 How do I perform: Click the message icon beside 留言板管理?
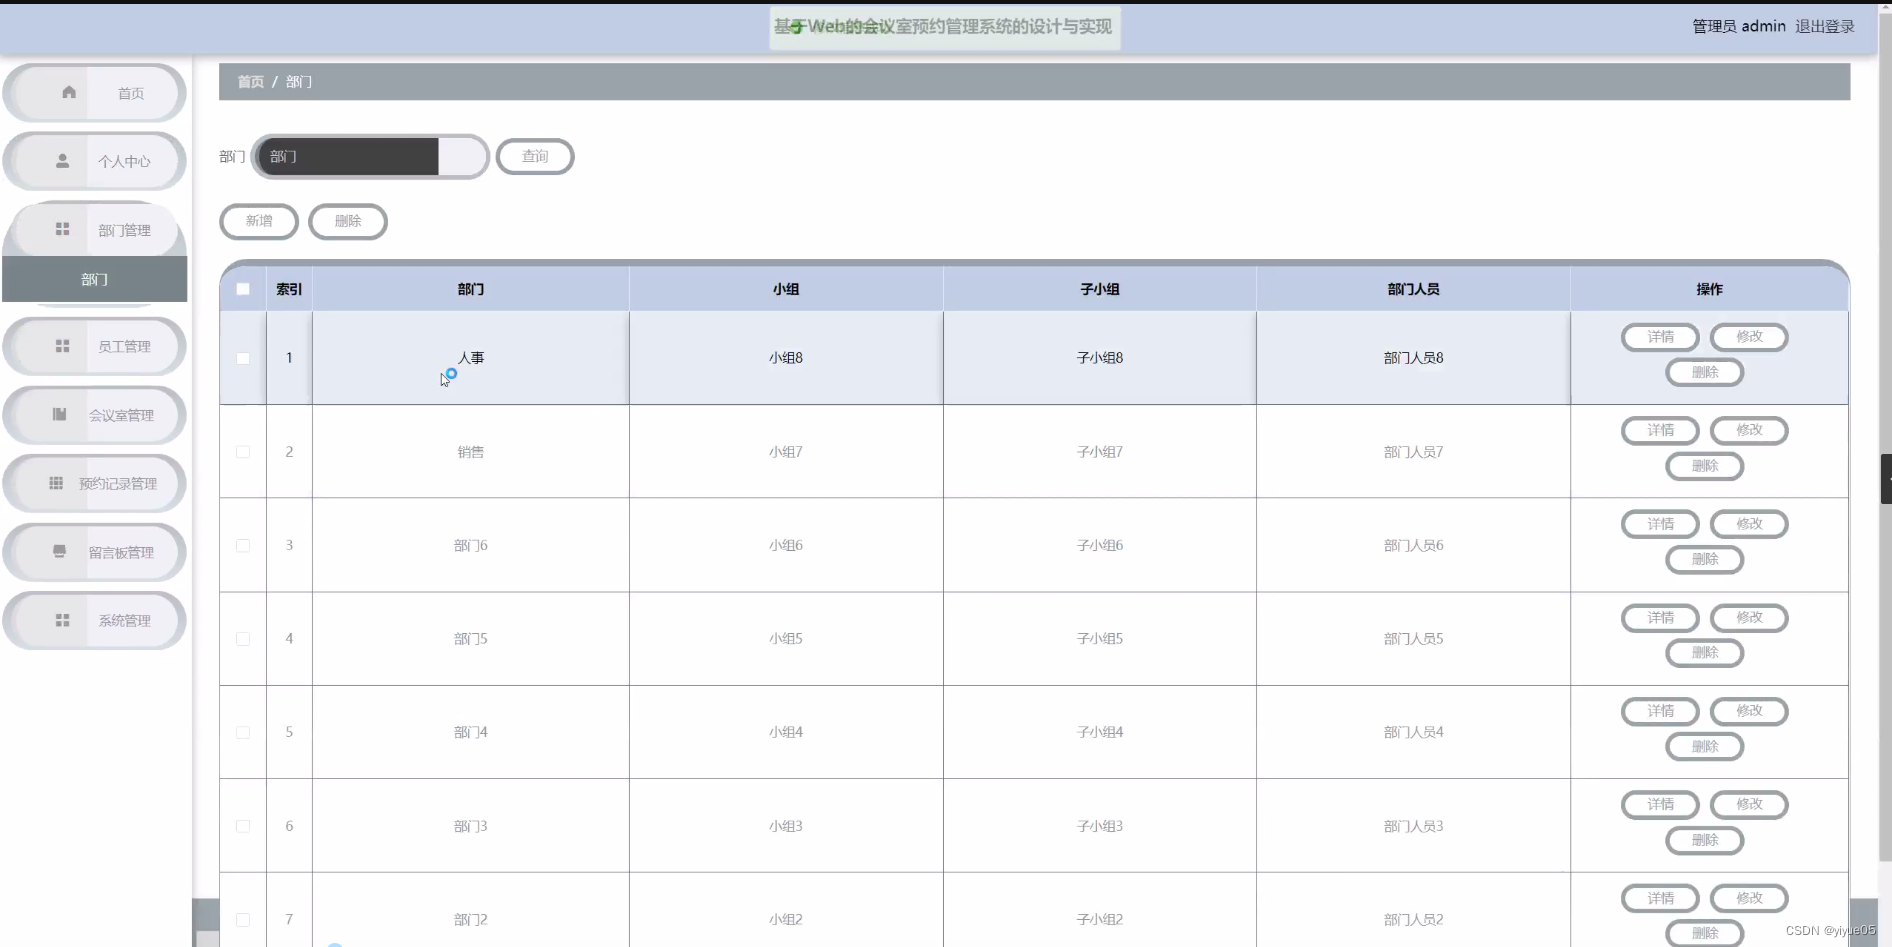pyautogui.click(x=59, y=551)
